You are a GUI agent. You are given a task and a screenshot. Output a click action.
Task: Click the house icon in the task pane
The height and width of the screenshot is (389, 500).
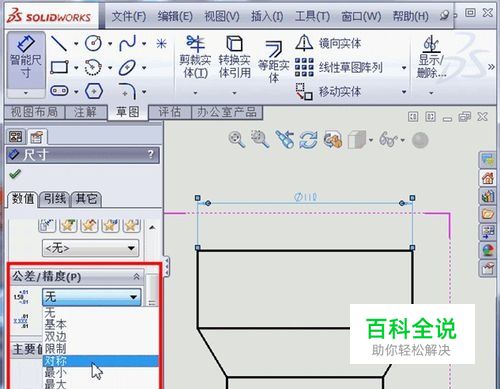[x=487, y=178]
